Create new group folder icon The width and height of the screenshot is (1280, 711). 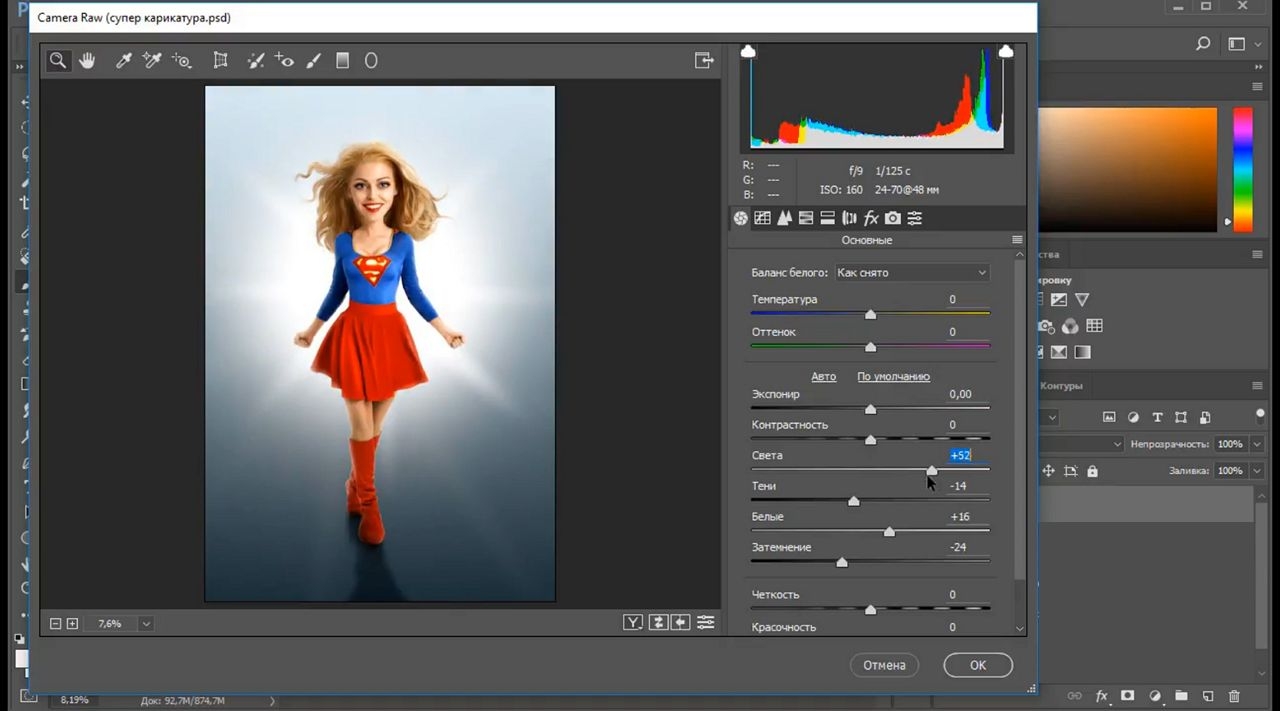click(1181, 696)
